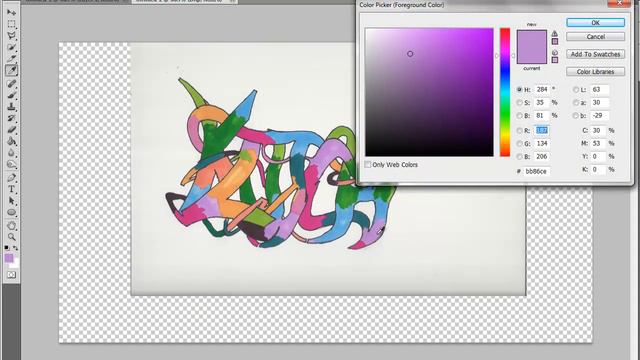This screenshot has width=640, height=360.
Task: Click the K field showing 0 %
Action: pos(598,169)
